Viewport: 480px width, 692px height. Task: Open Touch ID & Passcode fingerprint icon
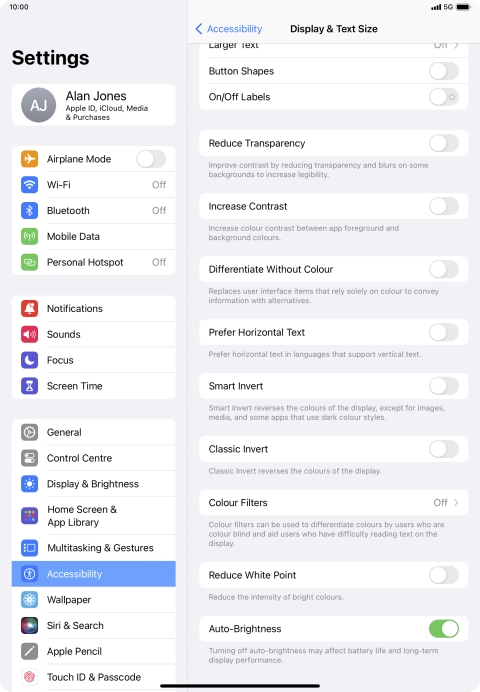point(30,677)
